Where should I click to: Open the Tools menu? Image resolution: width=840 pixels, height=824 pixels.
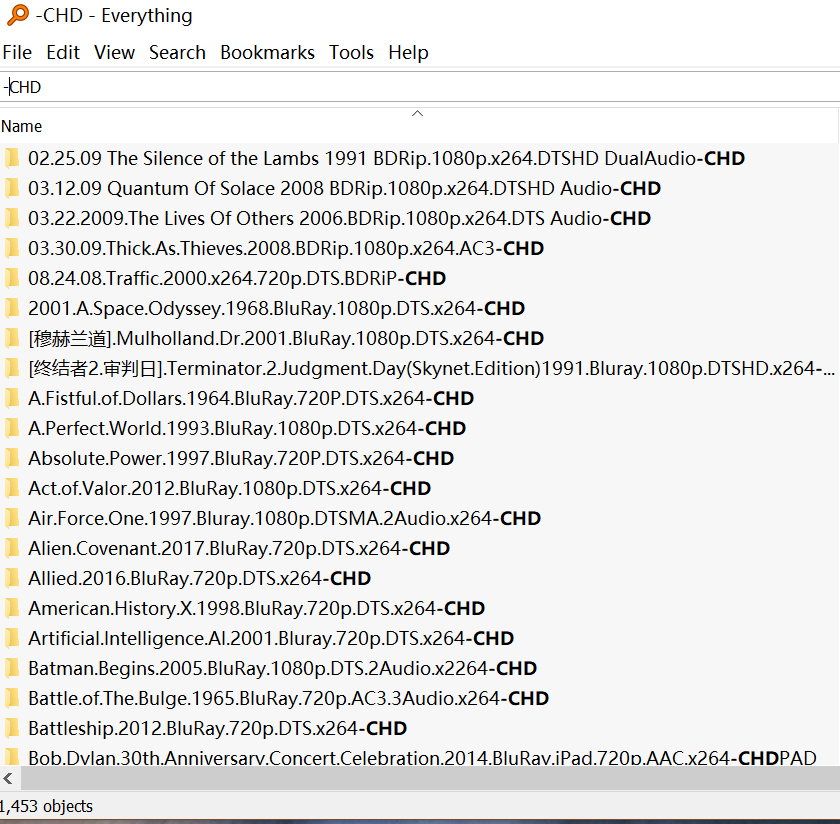click(351, 52)
